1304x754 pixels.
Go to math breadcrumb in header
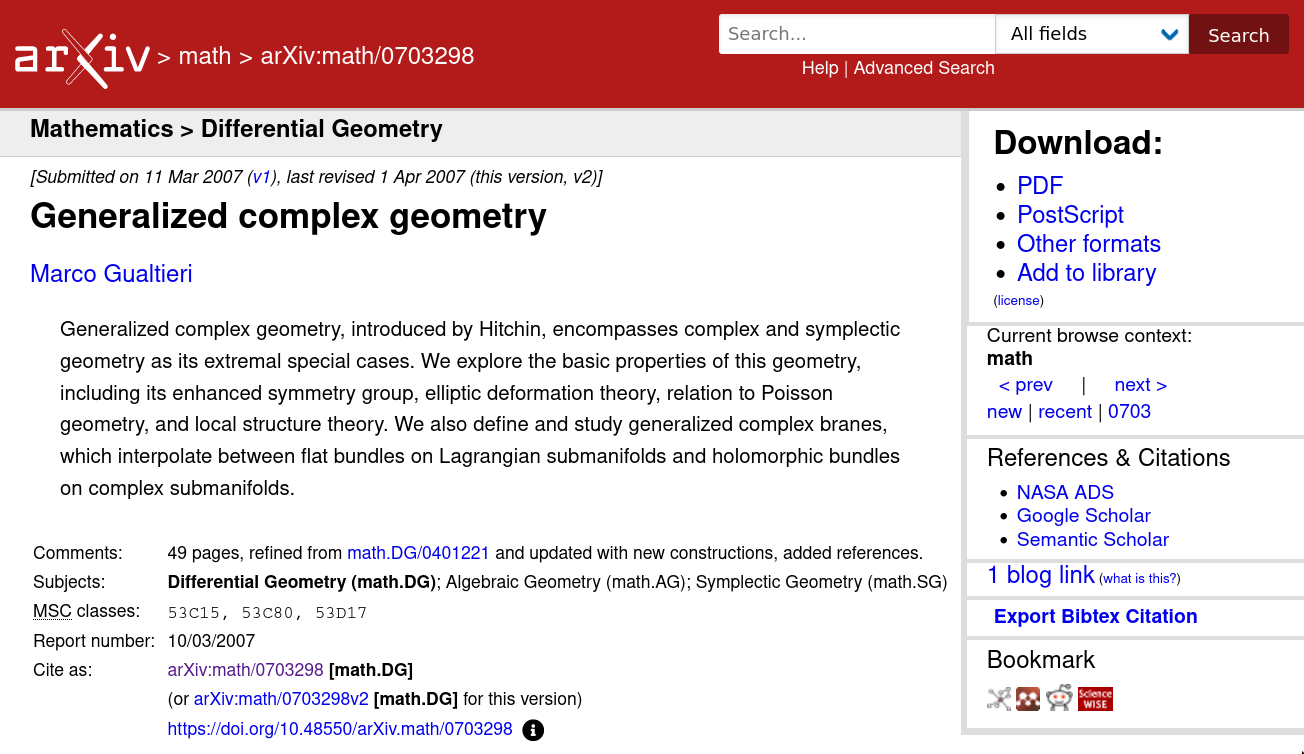point(204,56)
